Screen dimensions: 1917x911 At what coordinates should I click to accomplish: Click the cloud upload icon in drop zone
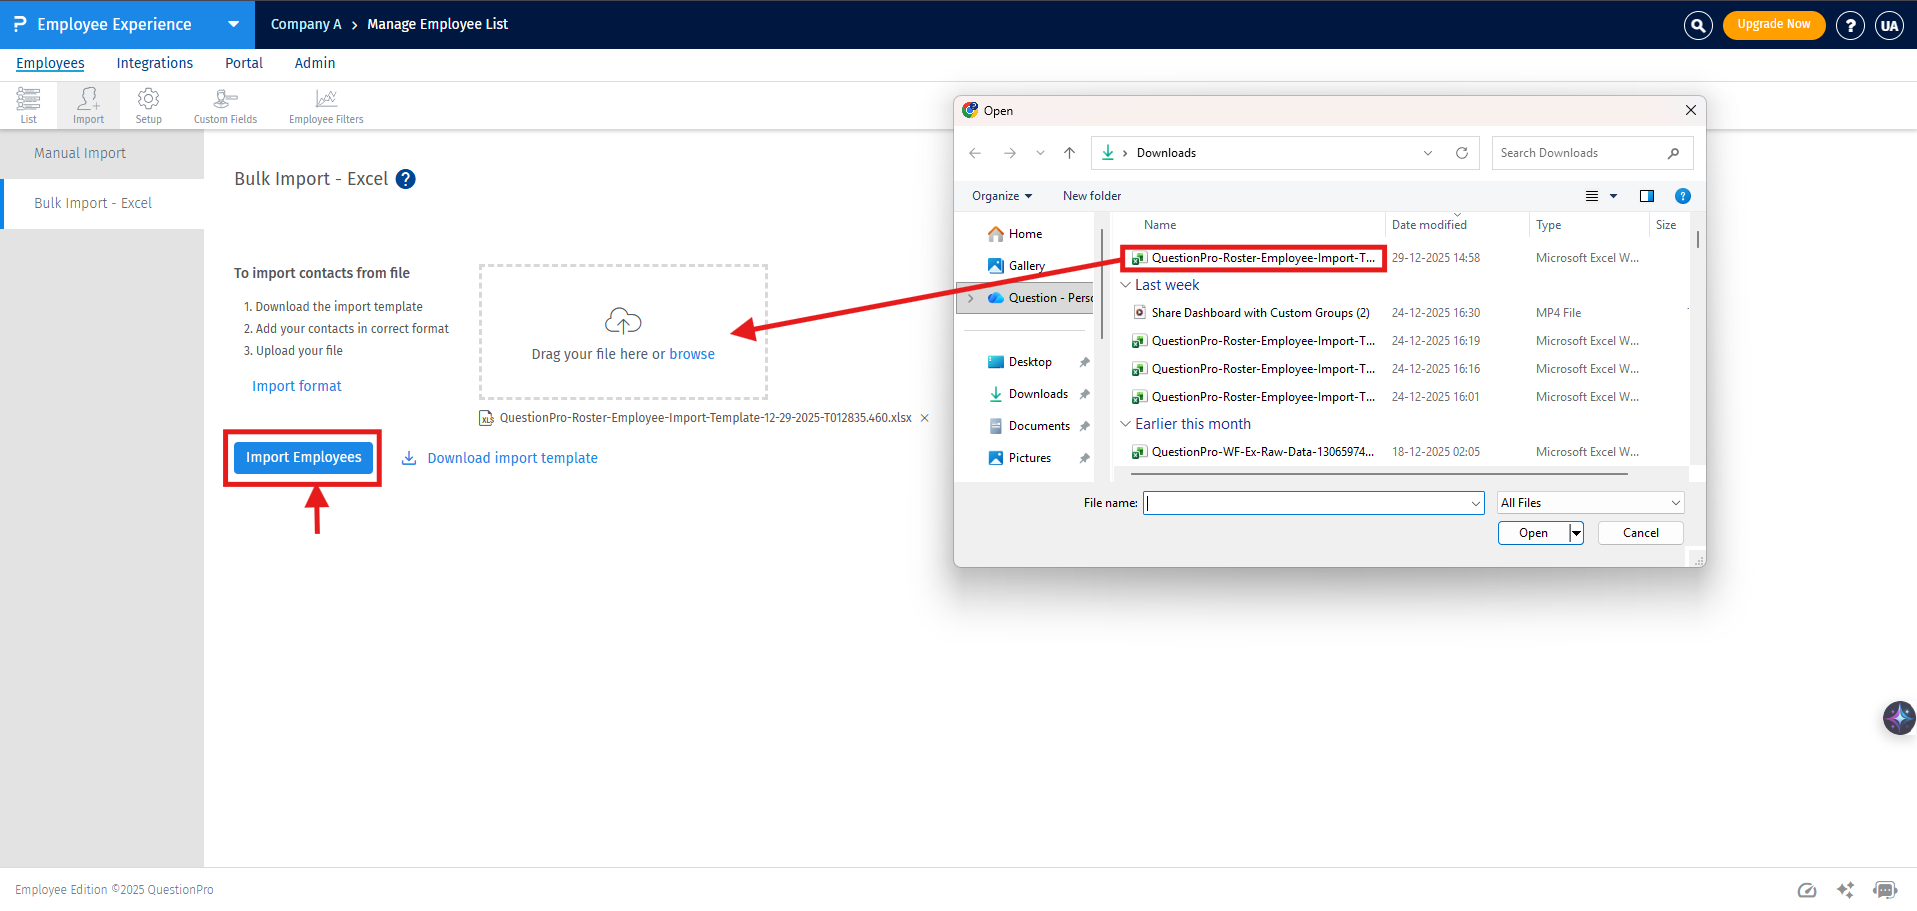[623, 321]
